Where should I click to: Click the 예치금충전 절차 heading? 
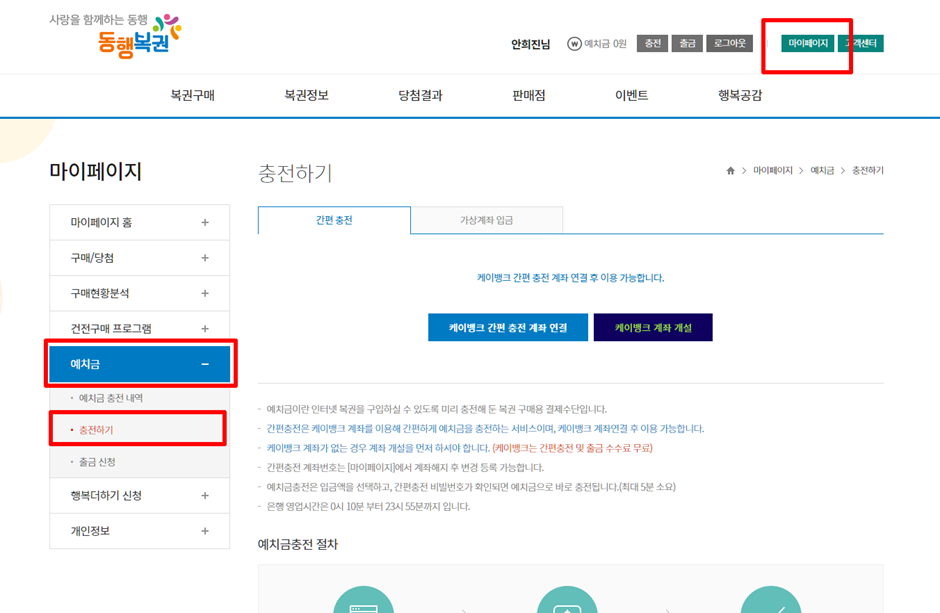click(298, 544)
